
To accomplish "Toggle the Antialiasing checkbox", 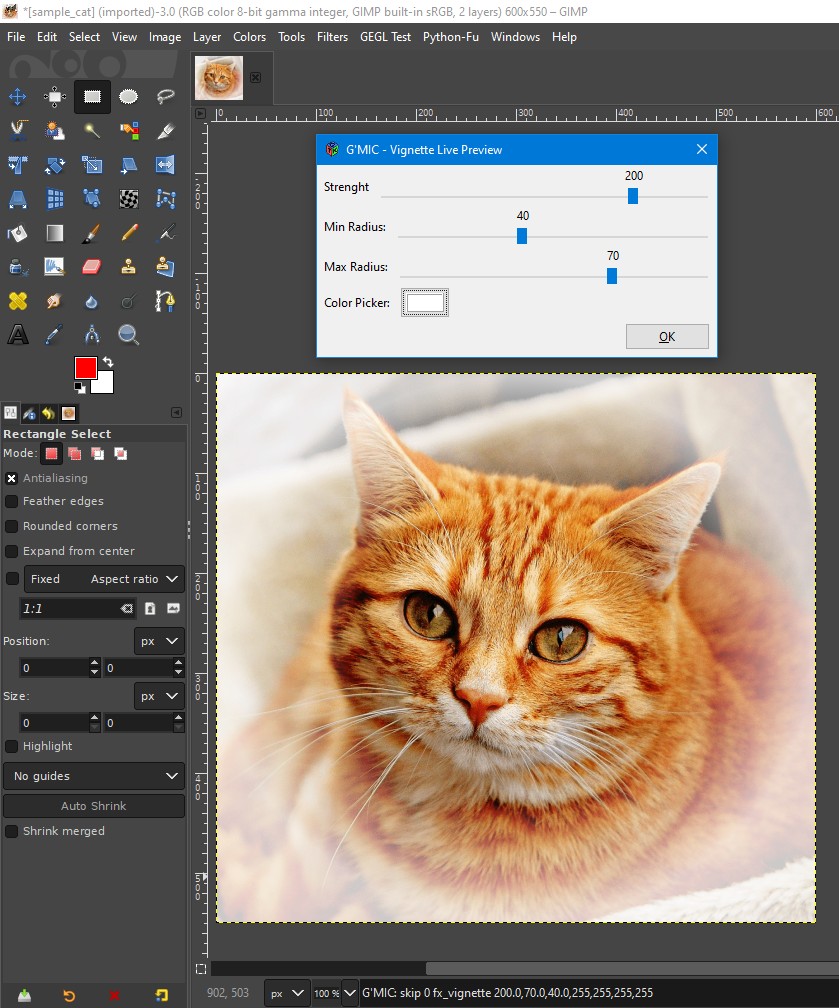I will (12, 478).
